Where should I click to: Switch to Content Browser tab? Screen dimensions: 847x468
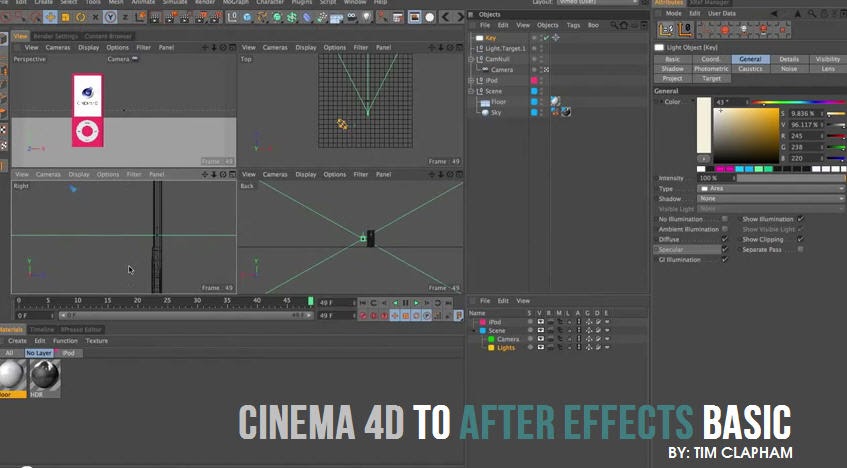108,36
